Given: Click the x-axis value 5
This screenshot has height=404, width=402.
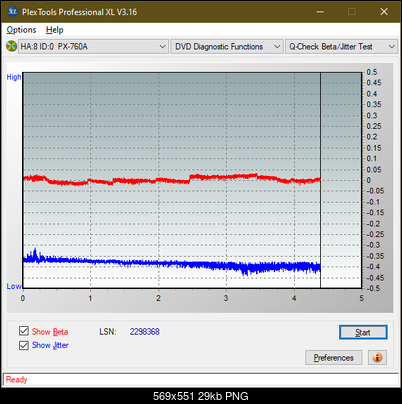Looking at the screenshot, I should (x=361, y=298).
